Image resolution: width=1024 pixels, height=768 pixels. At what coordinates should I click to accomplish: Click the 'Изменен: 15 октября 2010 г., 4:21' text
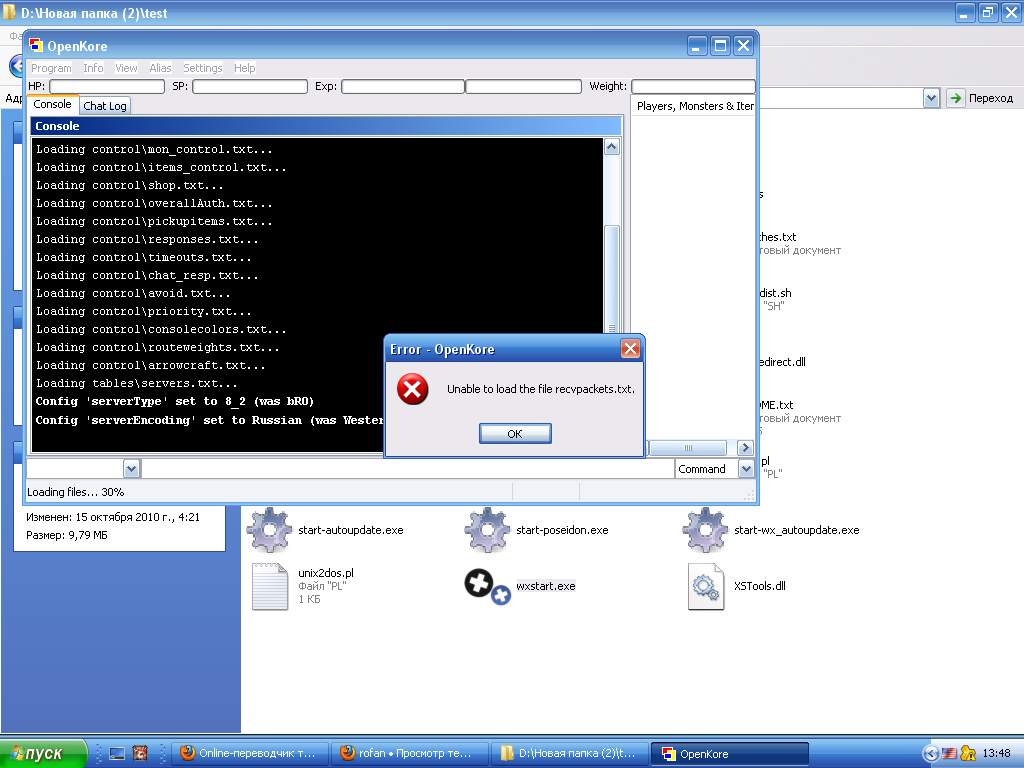(113, 517)
